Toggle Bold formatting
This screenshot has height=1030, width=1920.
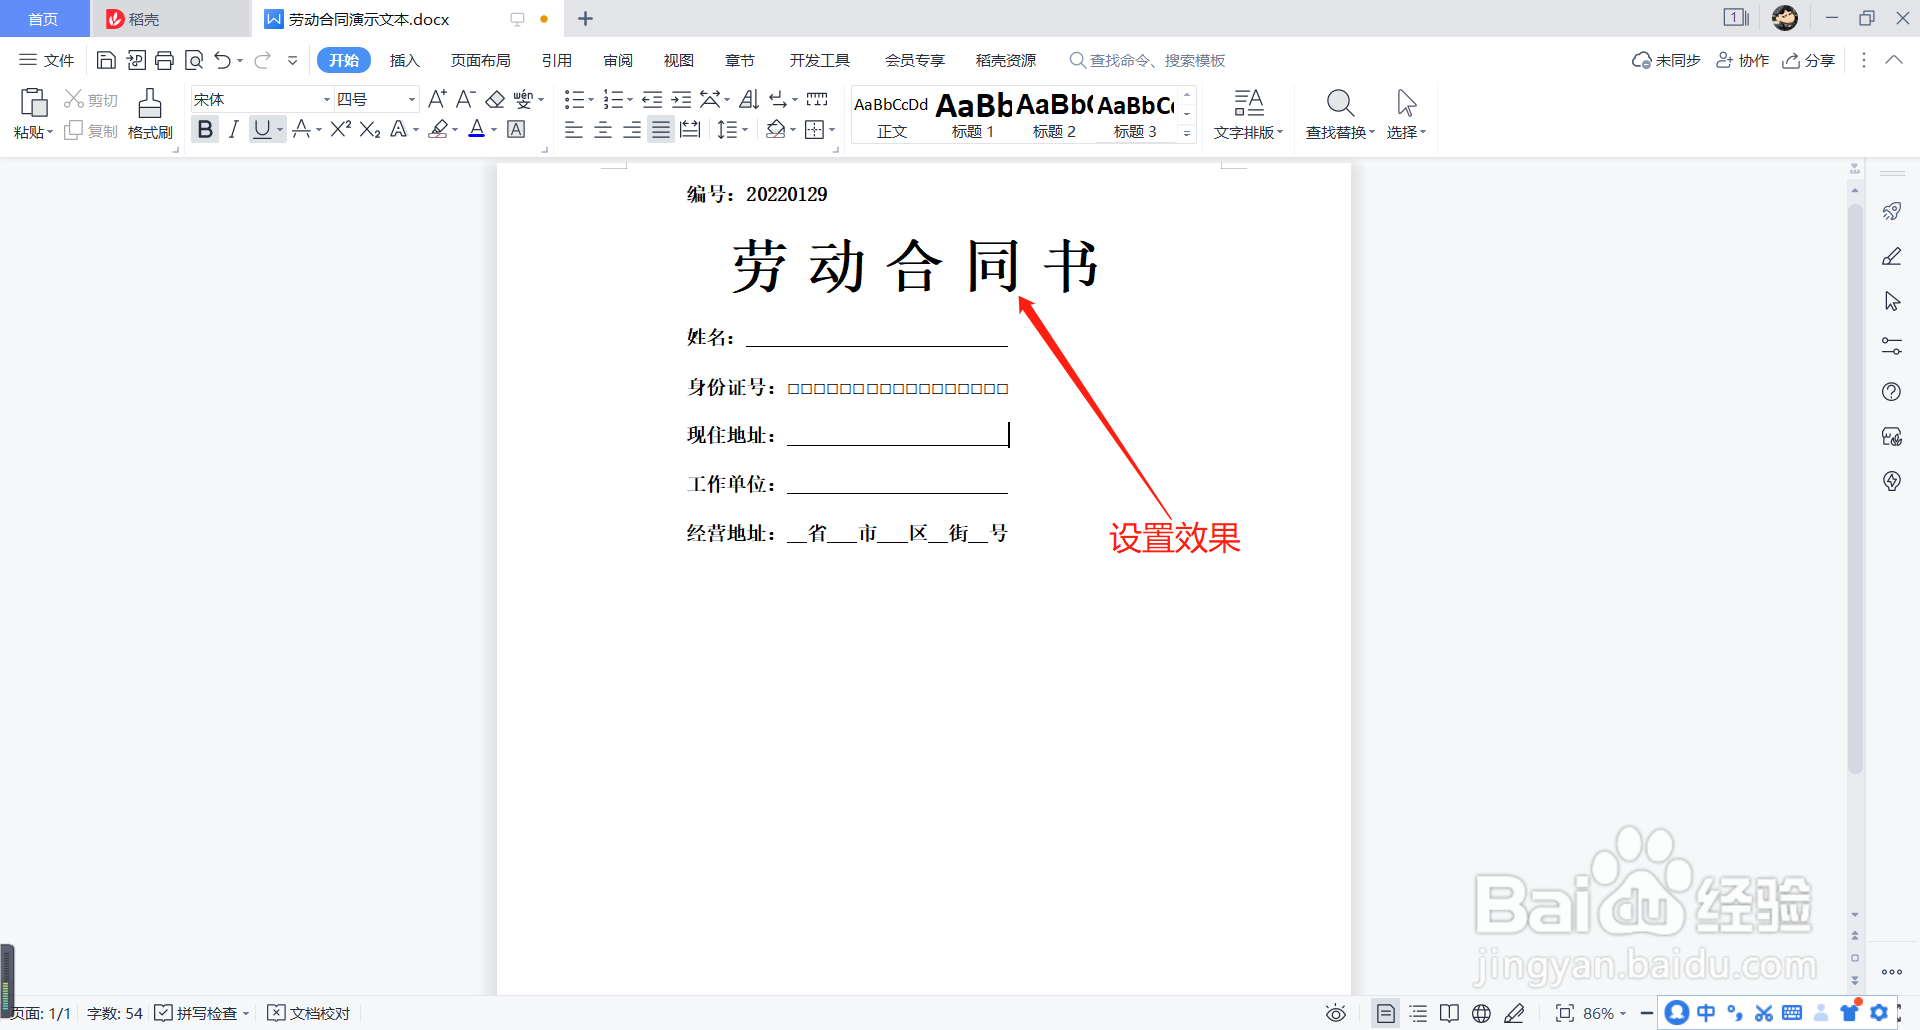coord(205,129)
